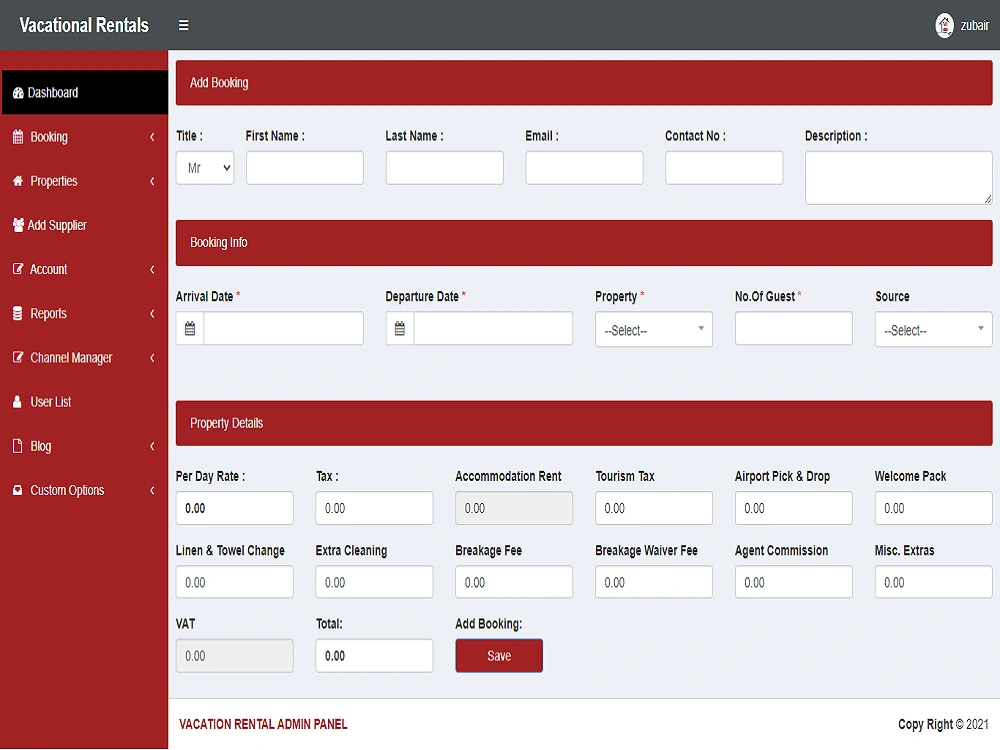Go to Dashboard in the sidebar

click(x=84, y=92)
